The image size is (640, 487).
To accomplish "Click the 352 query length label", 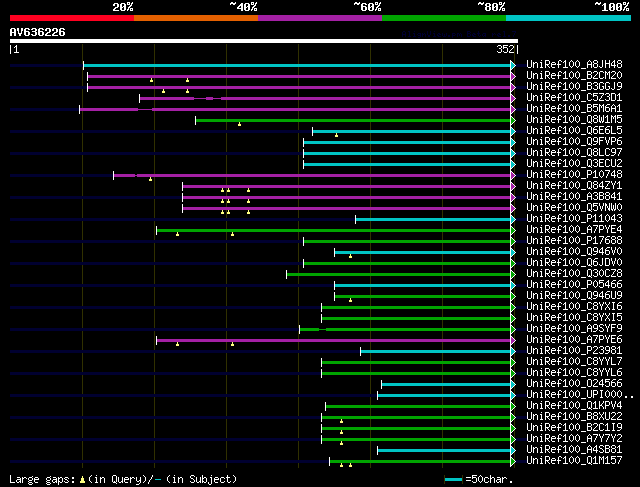I will tap(505, 49).
